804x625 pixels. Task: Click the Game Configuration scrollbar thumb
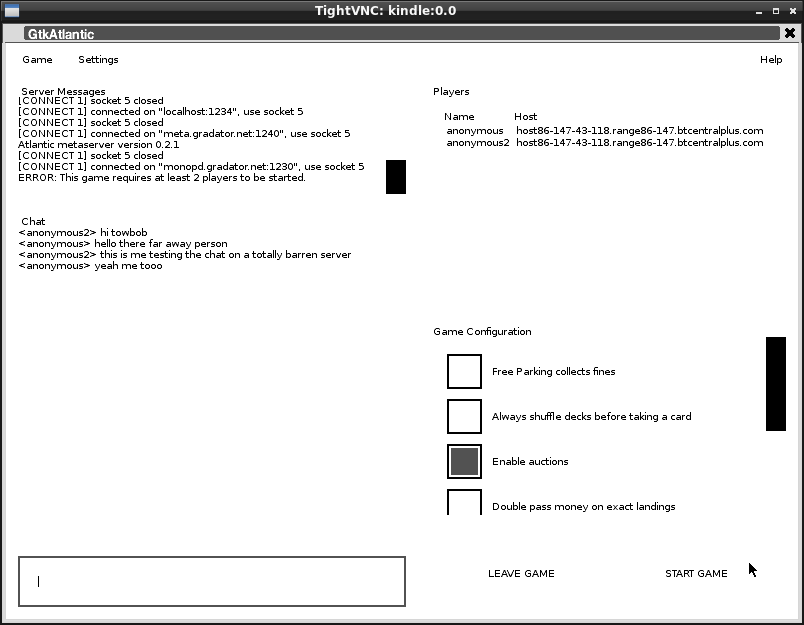click(776, 384)
